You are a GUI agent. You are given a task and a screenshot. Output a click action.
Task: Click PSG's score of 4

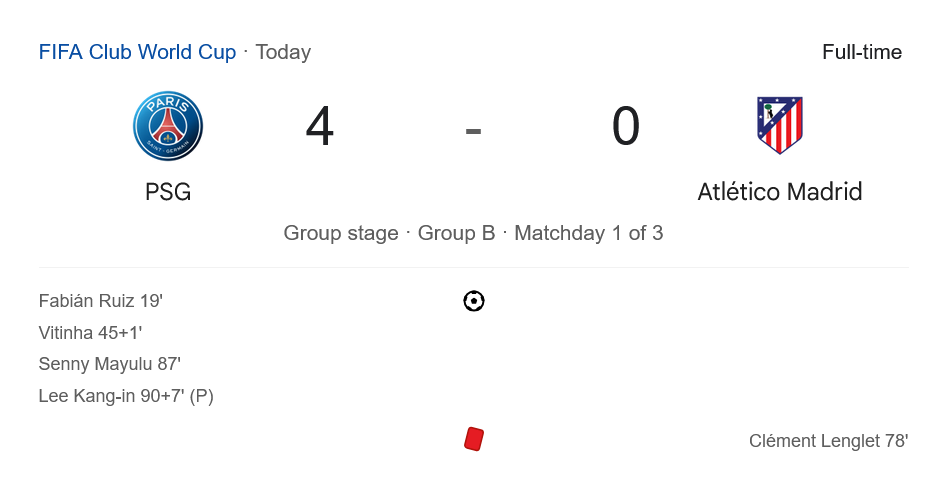[x=320, y=128]
